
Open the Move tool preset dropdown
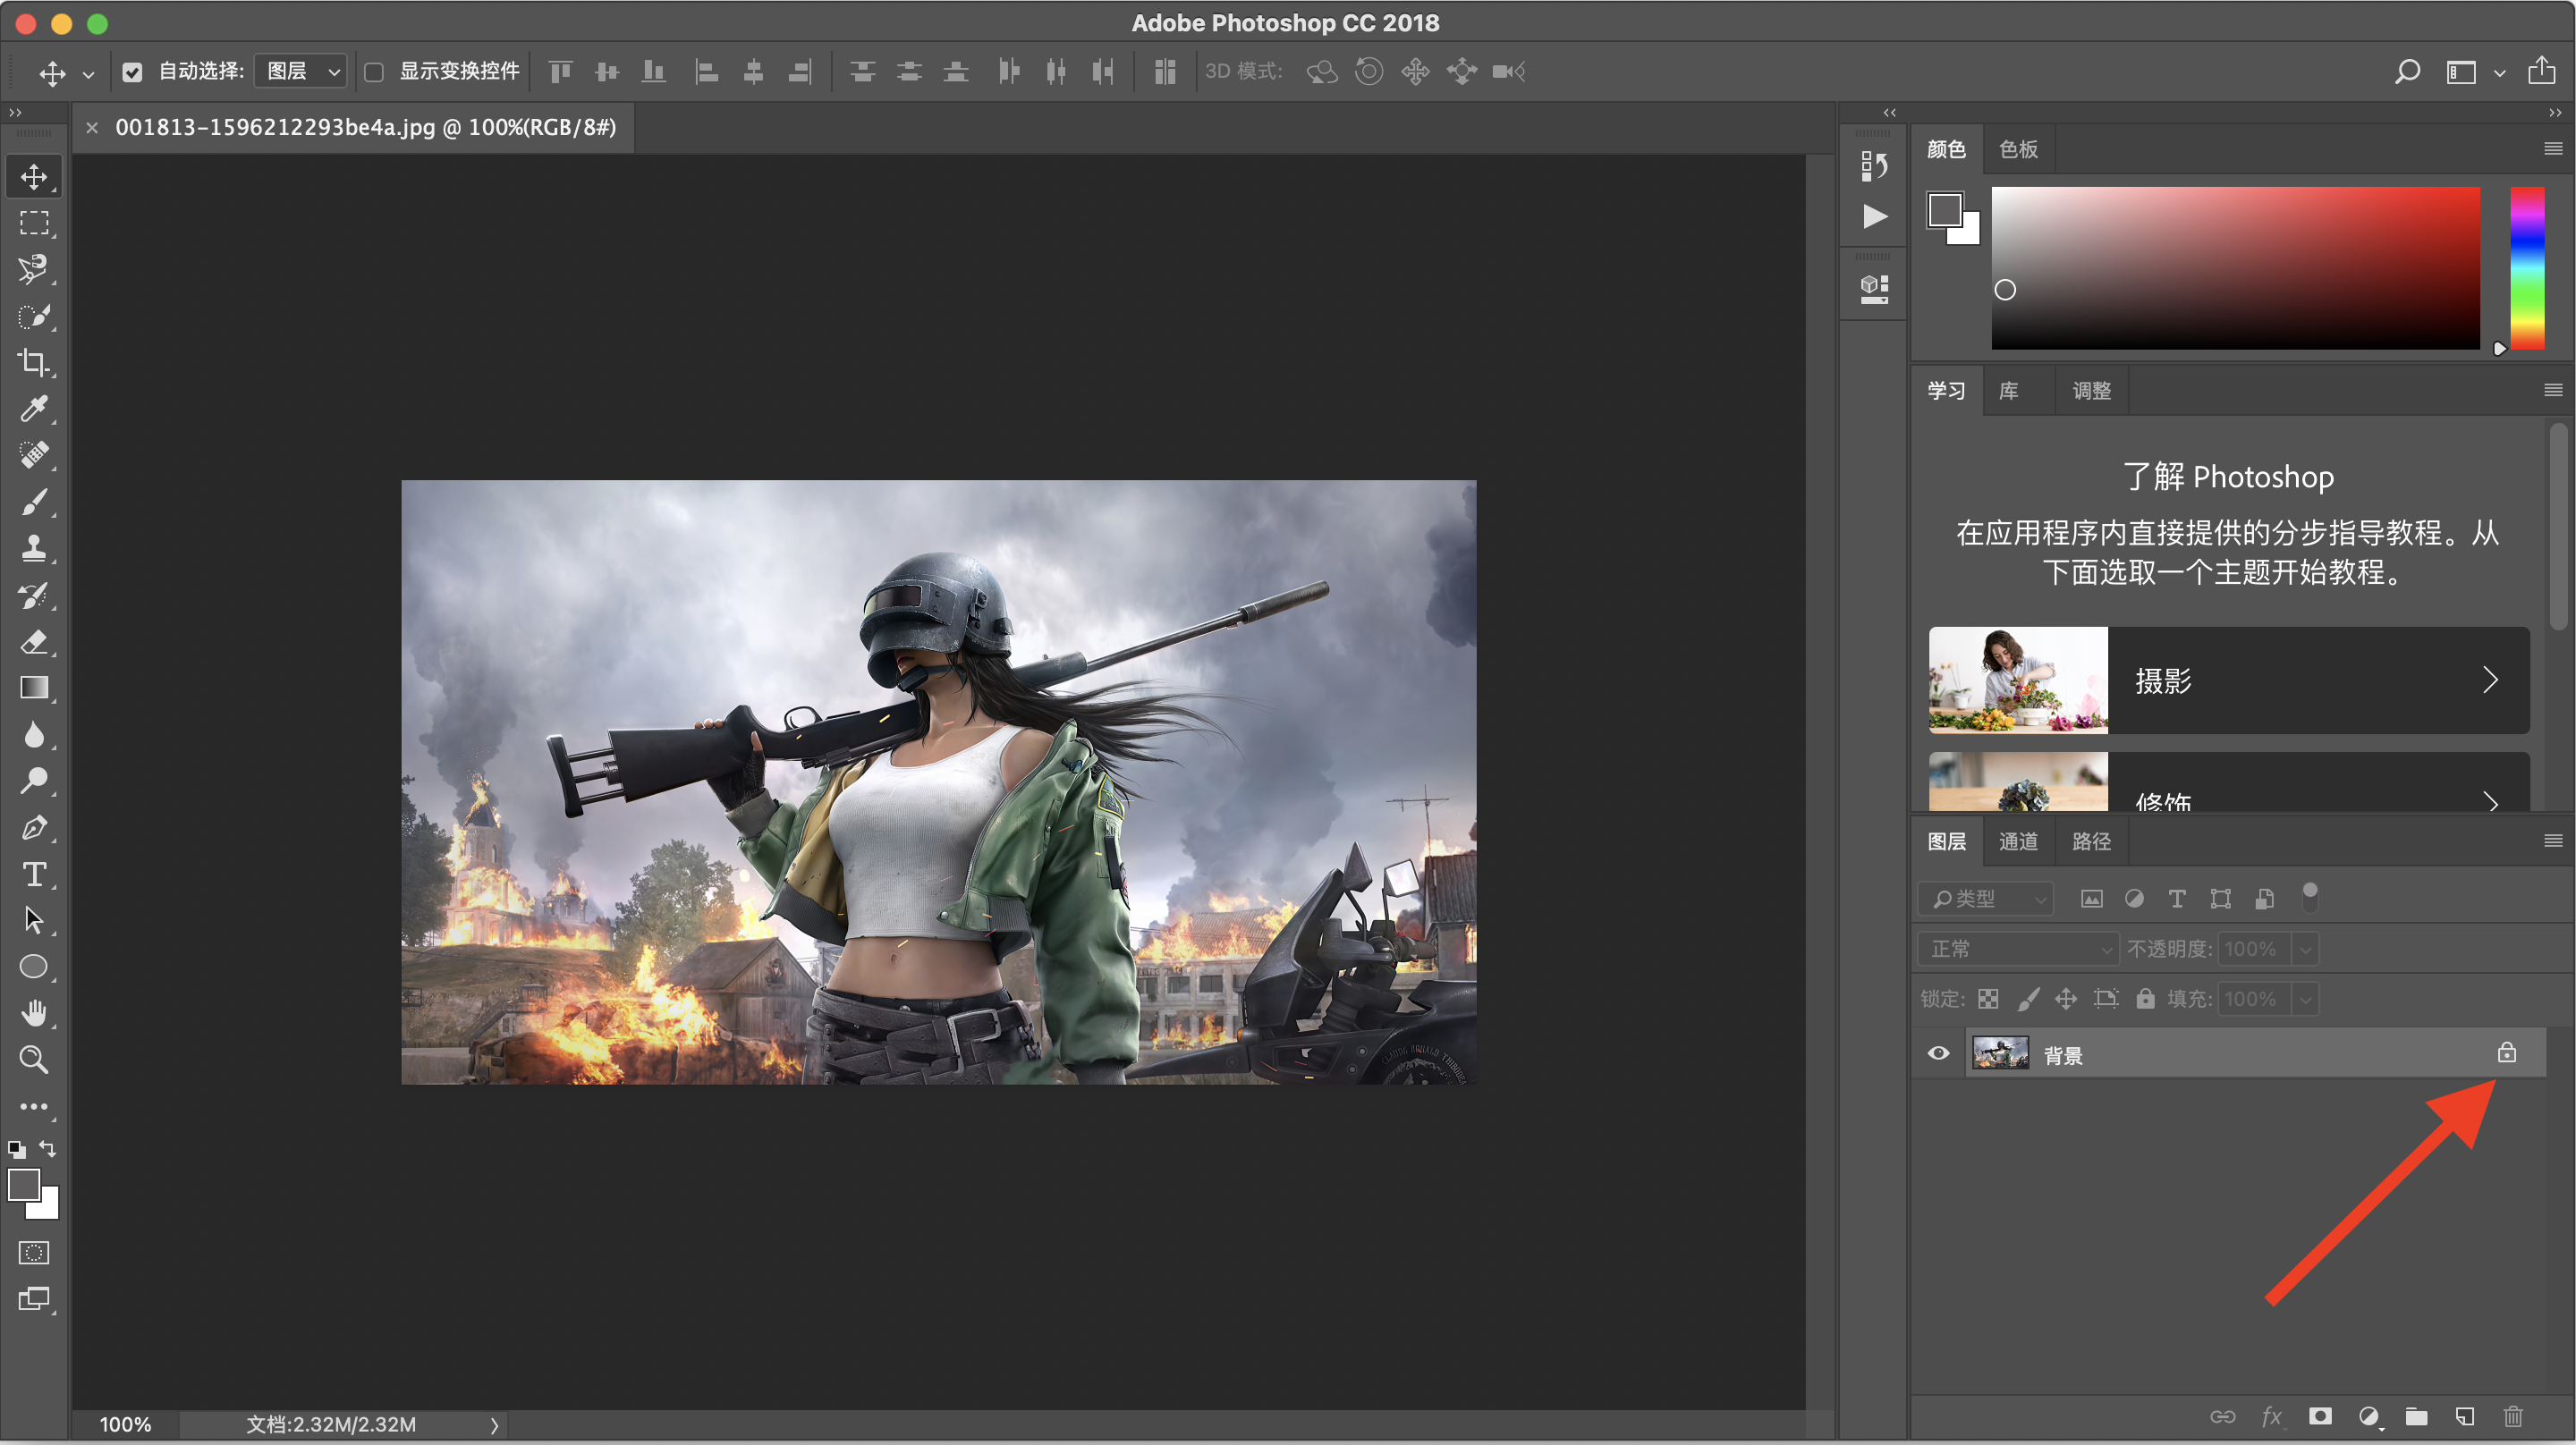coord(88,74)
